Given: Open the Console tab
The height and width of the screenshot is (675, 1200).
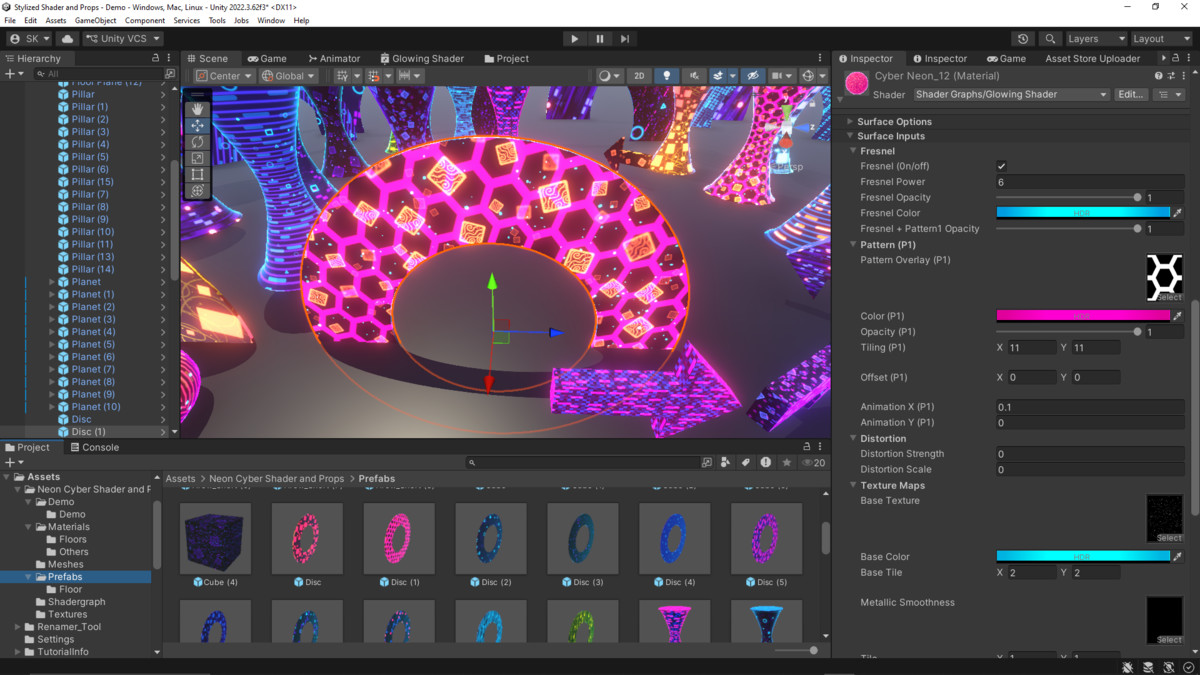Looking at the screenshot, I should tap(93, 447).
